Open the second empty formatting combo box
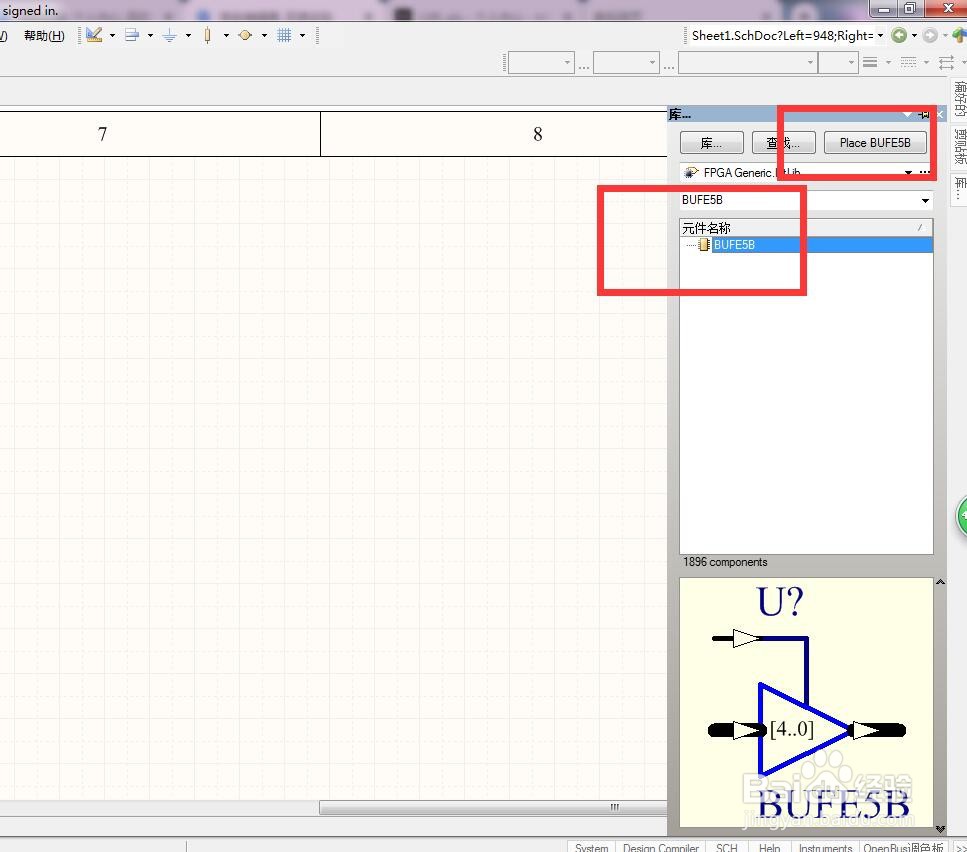The width and height of the screenshot is (967, 852). [x=626, y=62]
